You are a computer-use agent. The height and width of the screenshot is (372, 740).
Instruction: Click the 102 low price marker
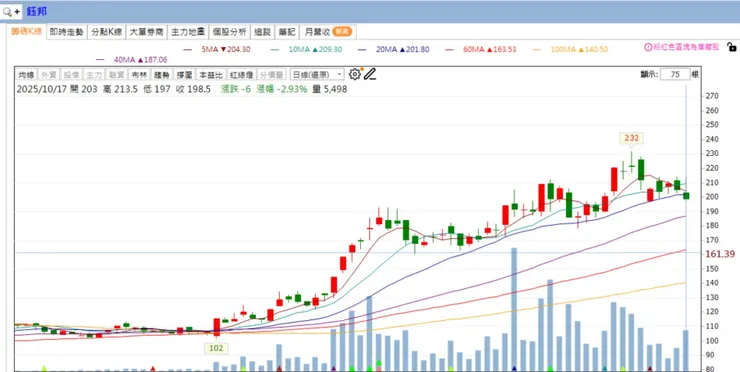click(216, 348)
